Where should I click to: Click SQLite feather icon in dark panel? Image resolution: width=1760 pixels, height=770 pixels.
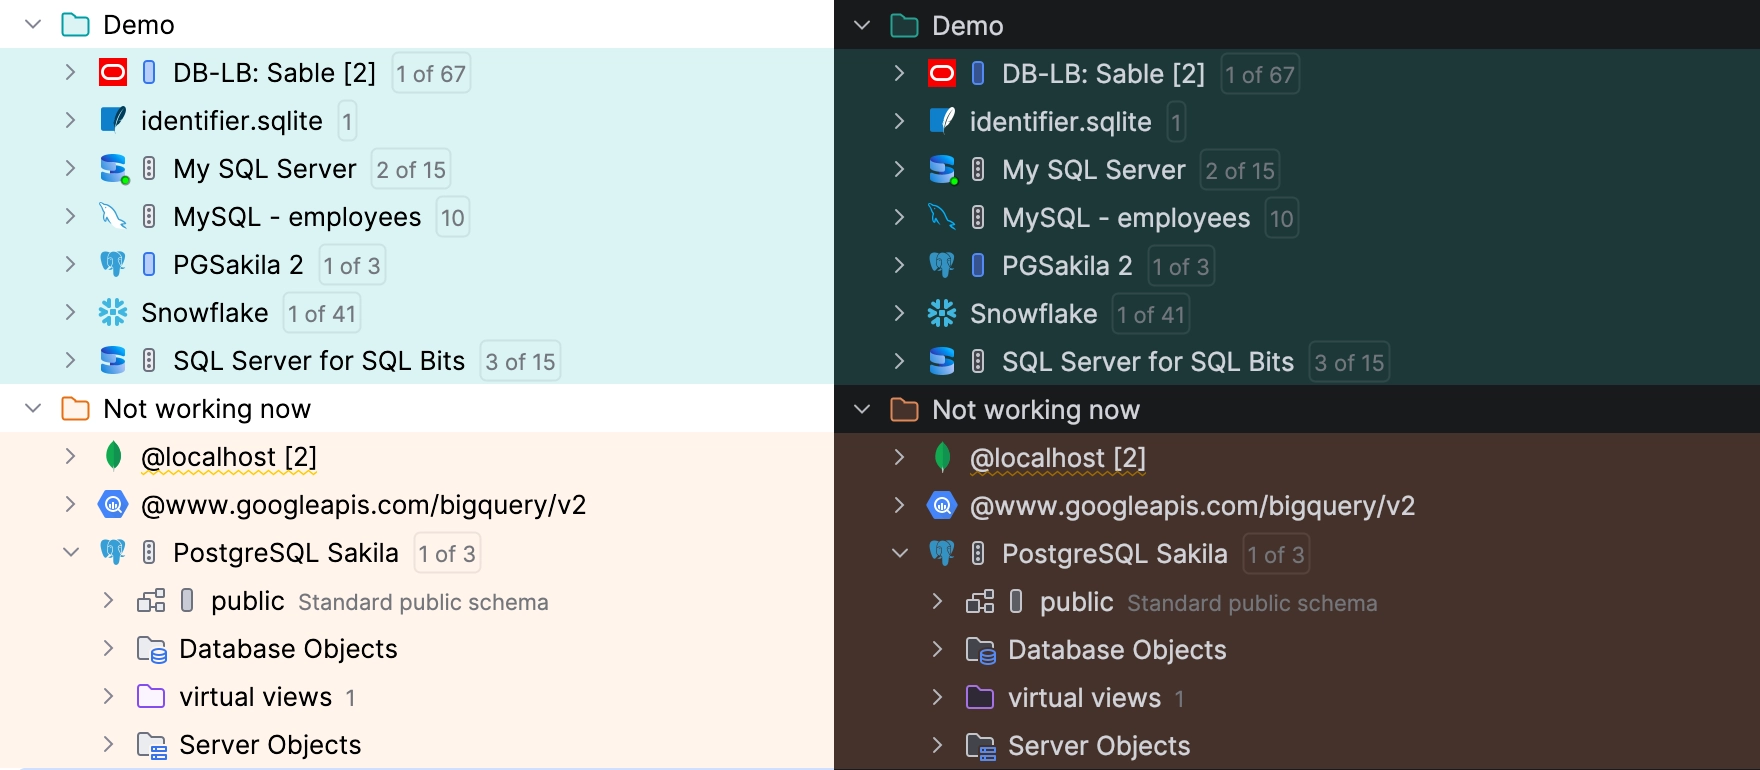[x=942, y=121]
